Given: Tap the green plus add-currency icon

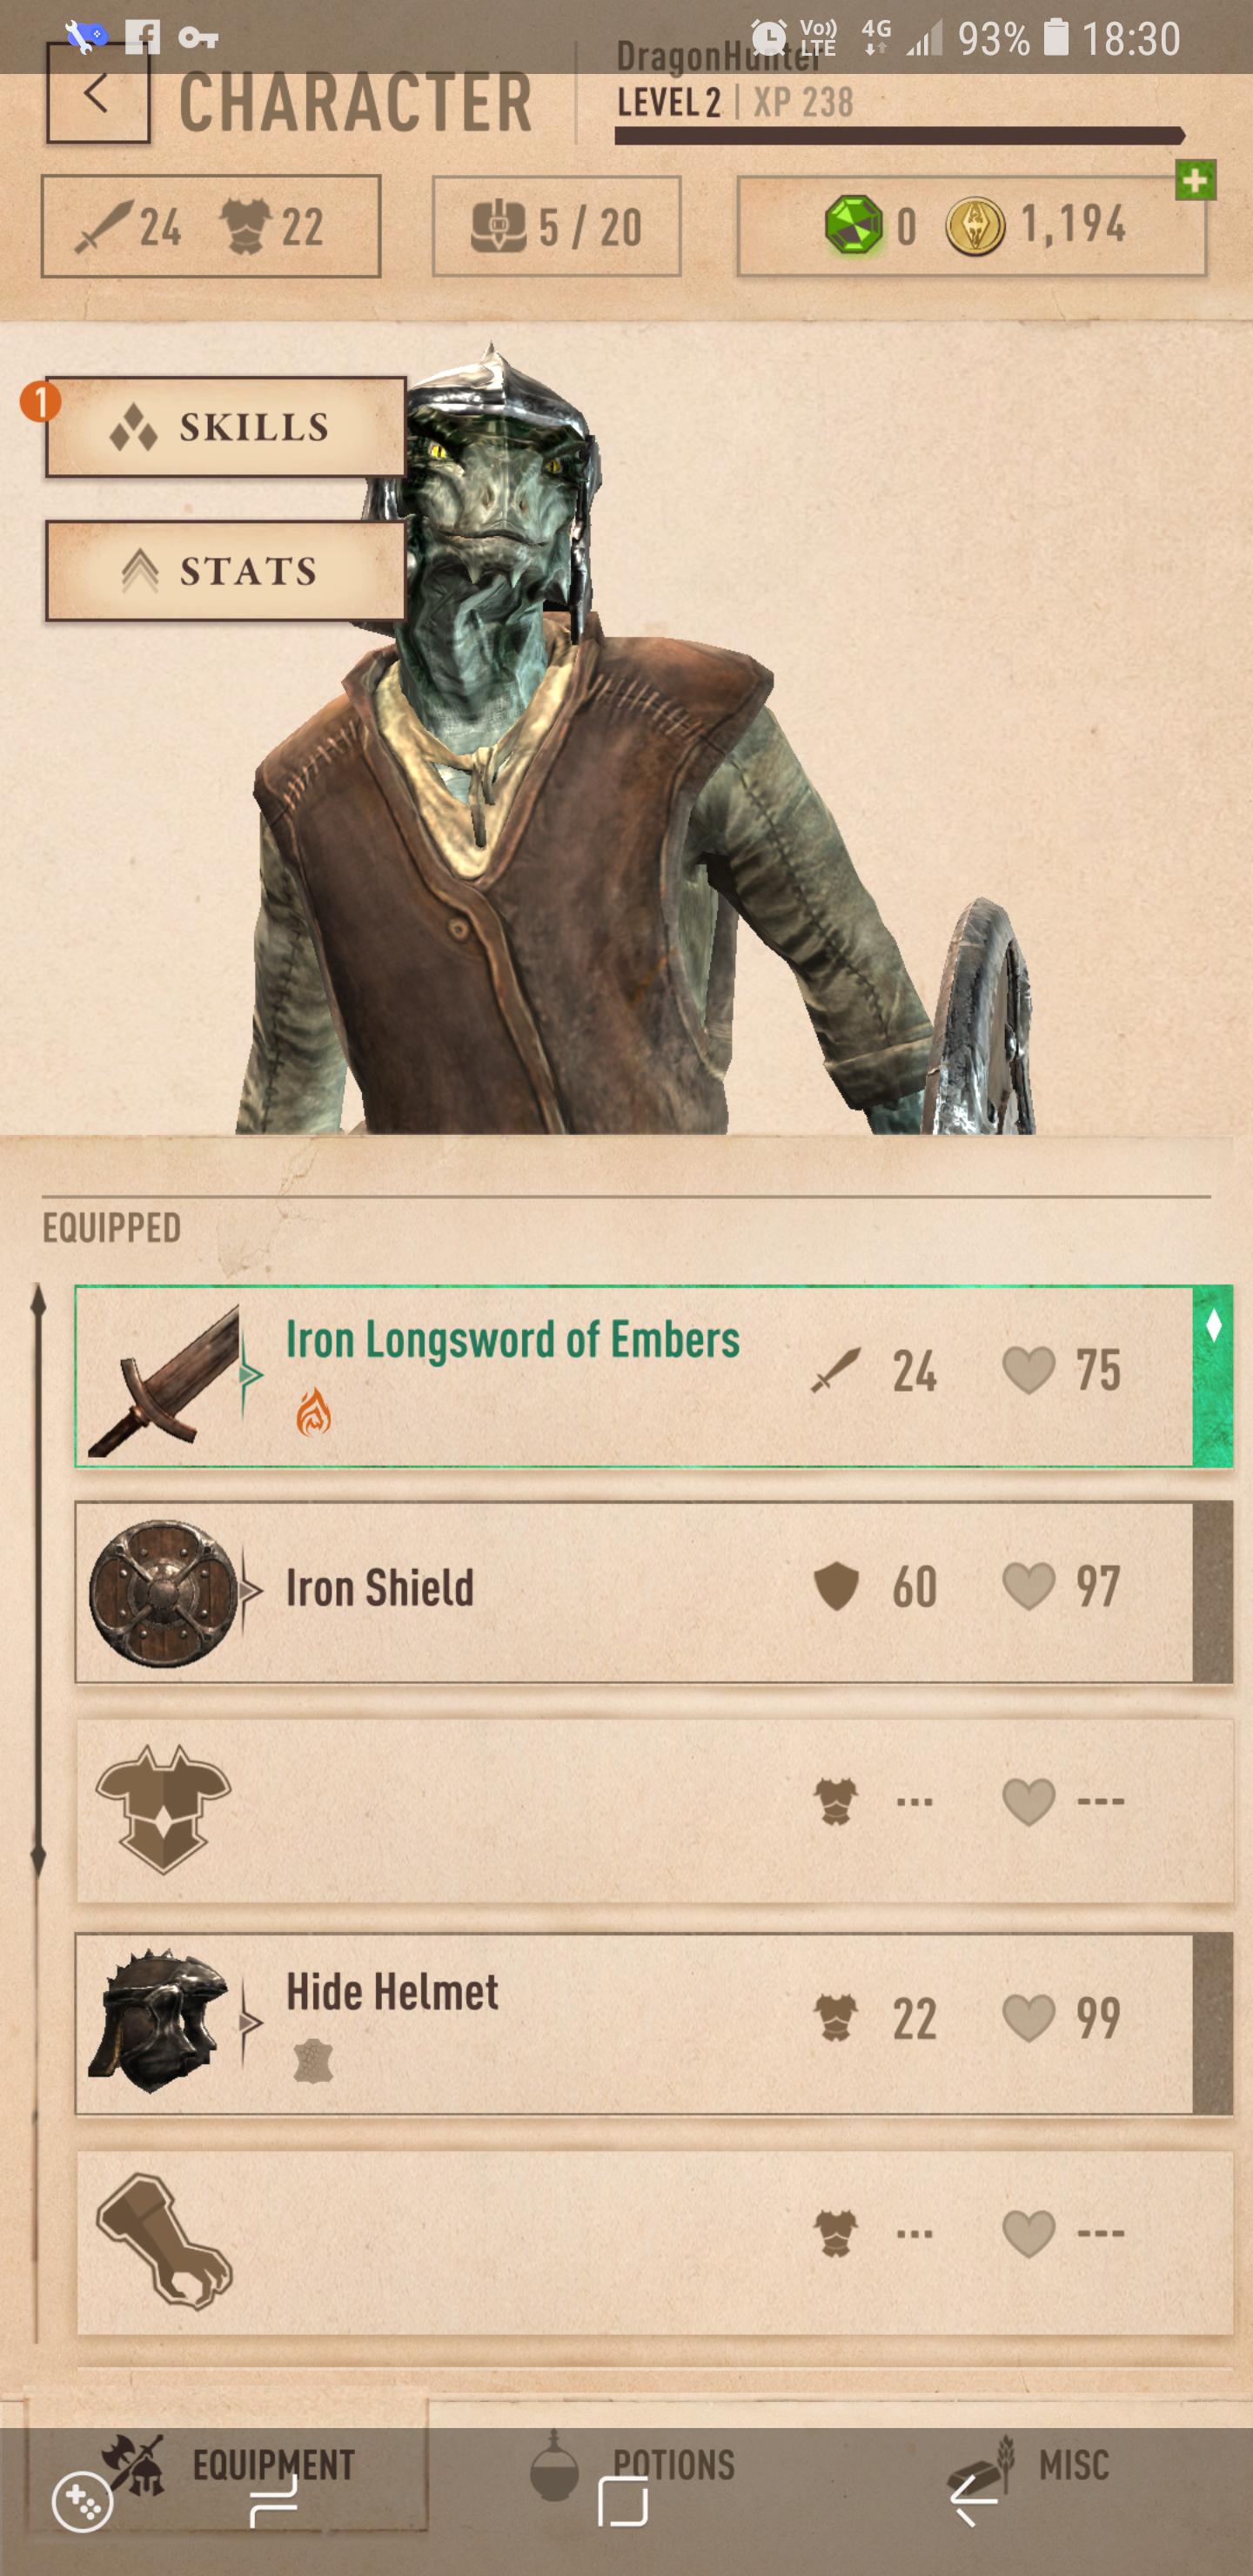Looking at the screenshot, I should click(x=1195, y=180).
